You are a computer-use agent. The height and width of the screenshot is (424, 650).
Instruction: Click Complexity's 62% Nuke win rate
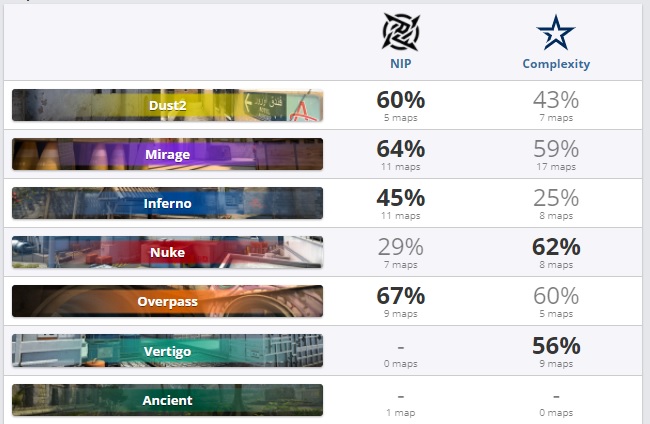[x=556, y=247]
